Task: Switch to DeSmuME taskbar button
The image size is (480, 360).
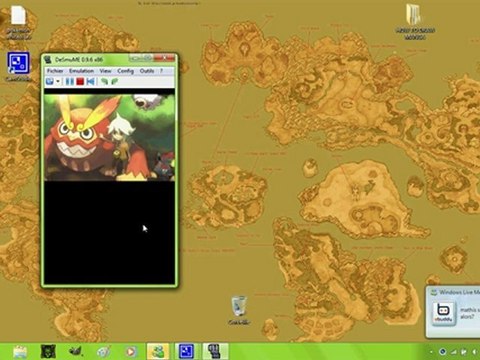Action: click(214, 352)
